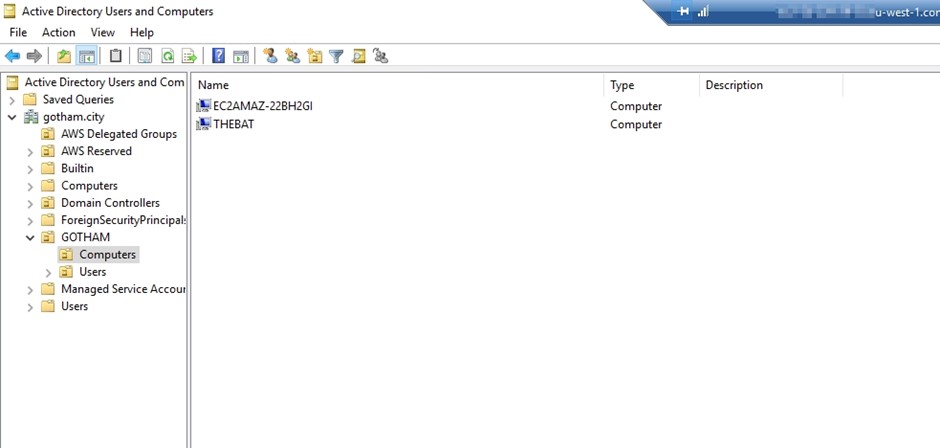
Task: Select the gotham.city domain in tree
Action: [73, 117]
